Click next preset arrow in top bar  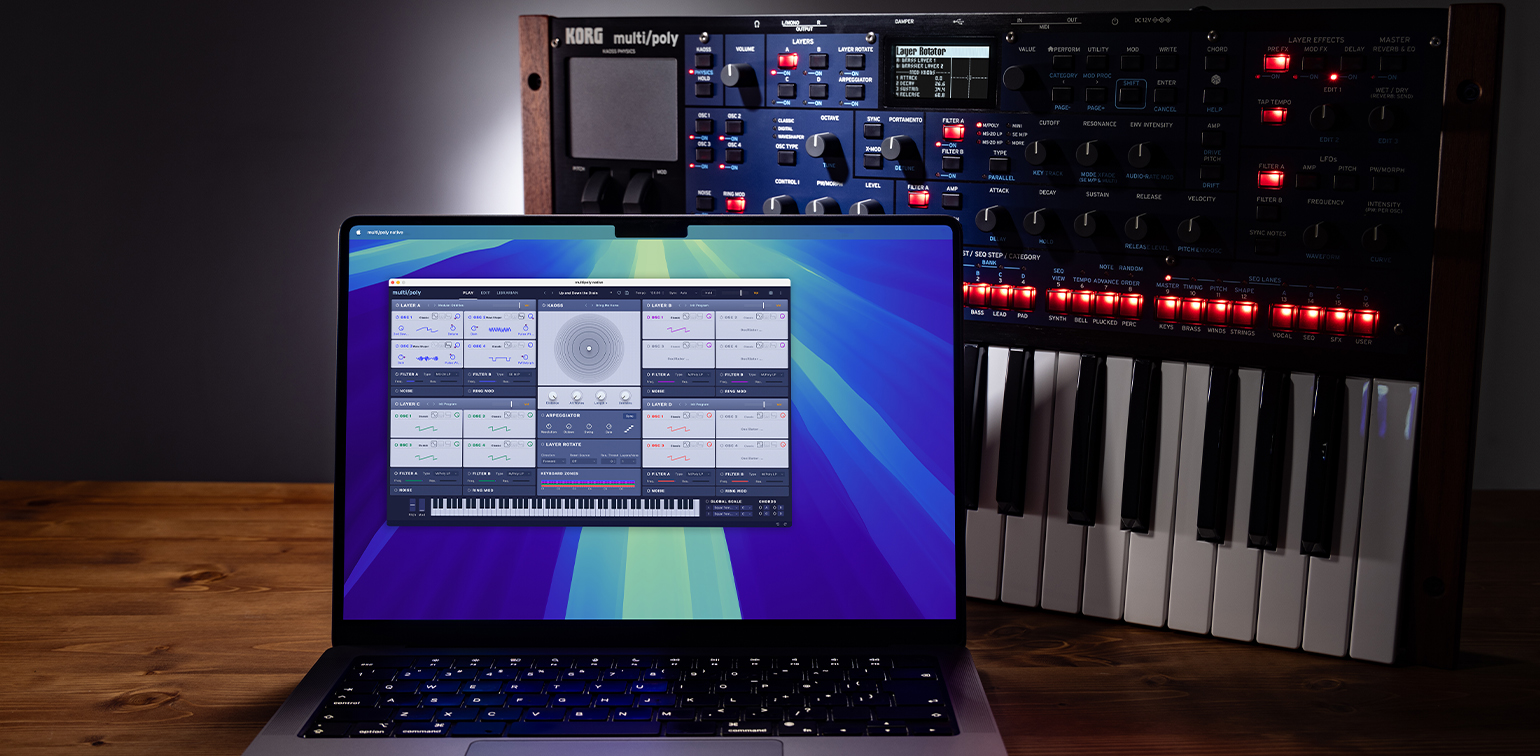pos(552,293)
